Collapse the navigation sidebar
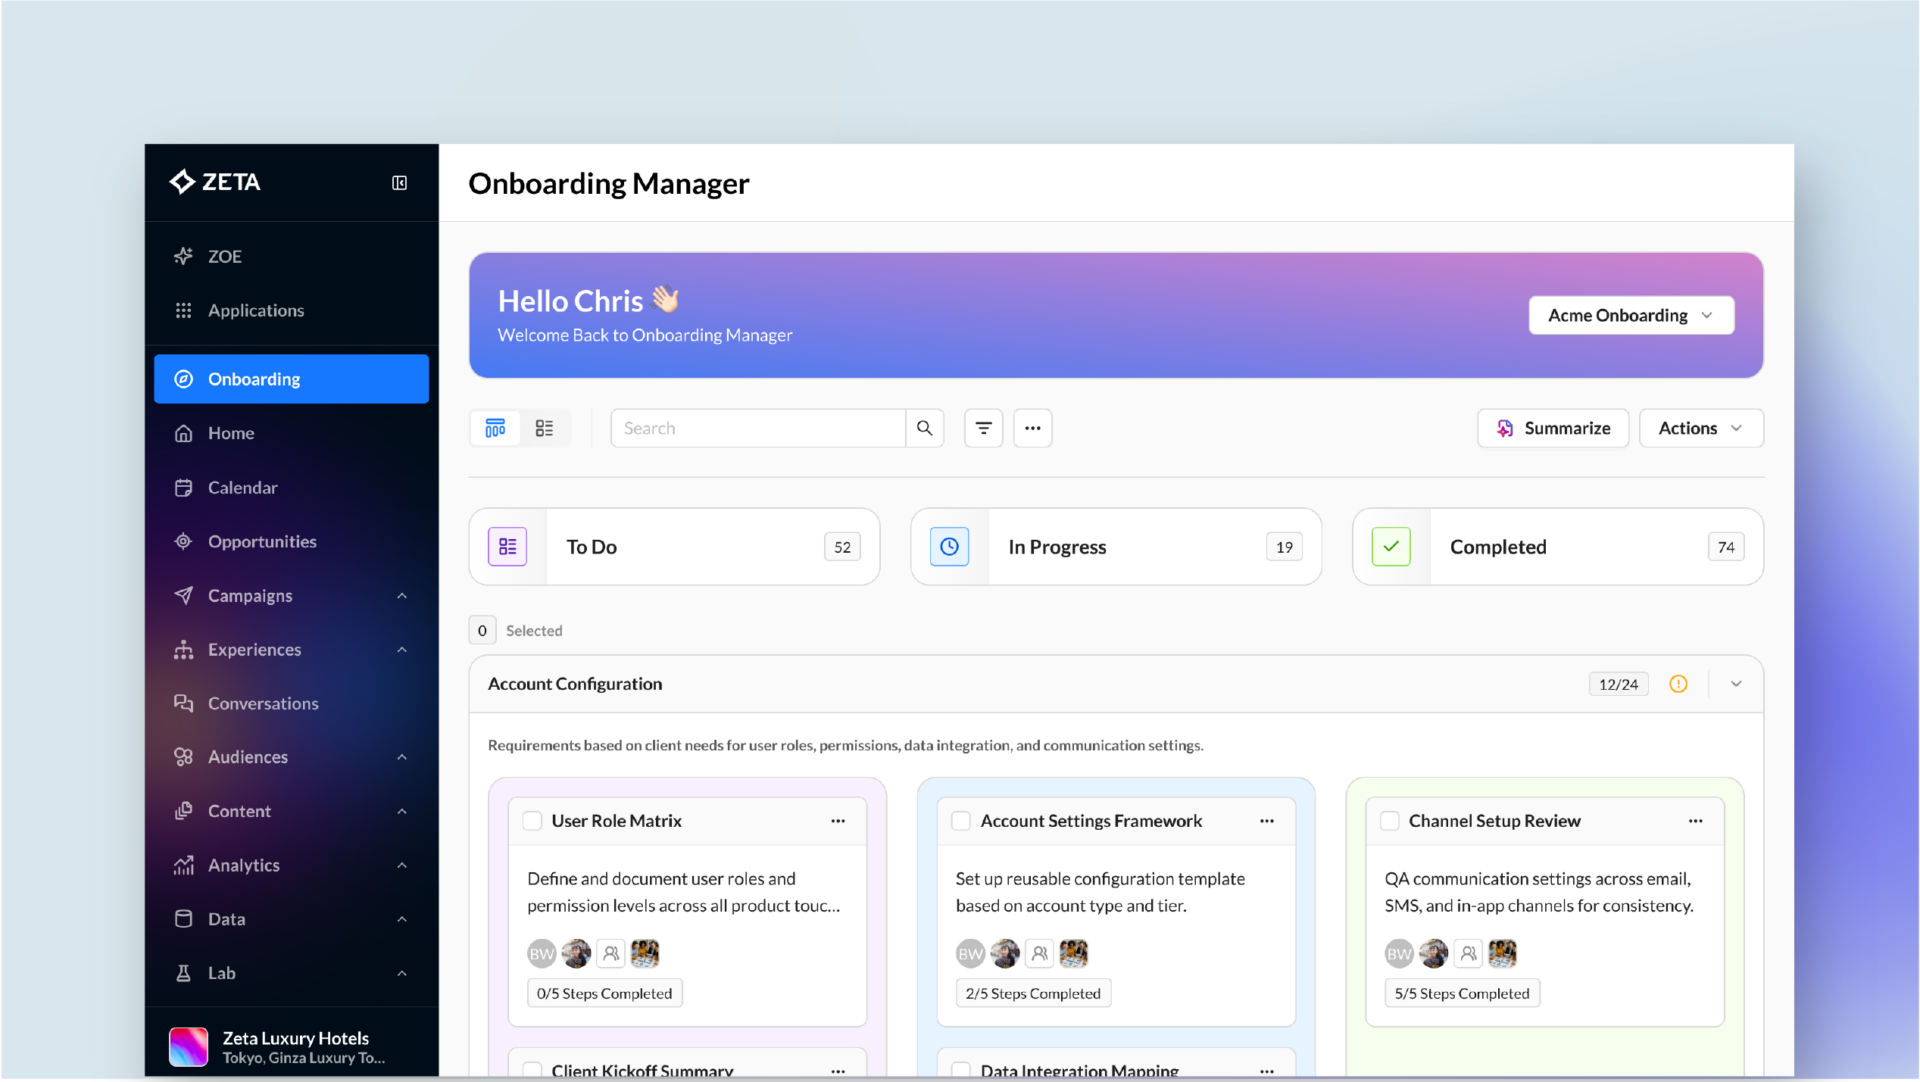Image resolution: width=1920 pixels, height=1082 pixels. click(398, 182)
